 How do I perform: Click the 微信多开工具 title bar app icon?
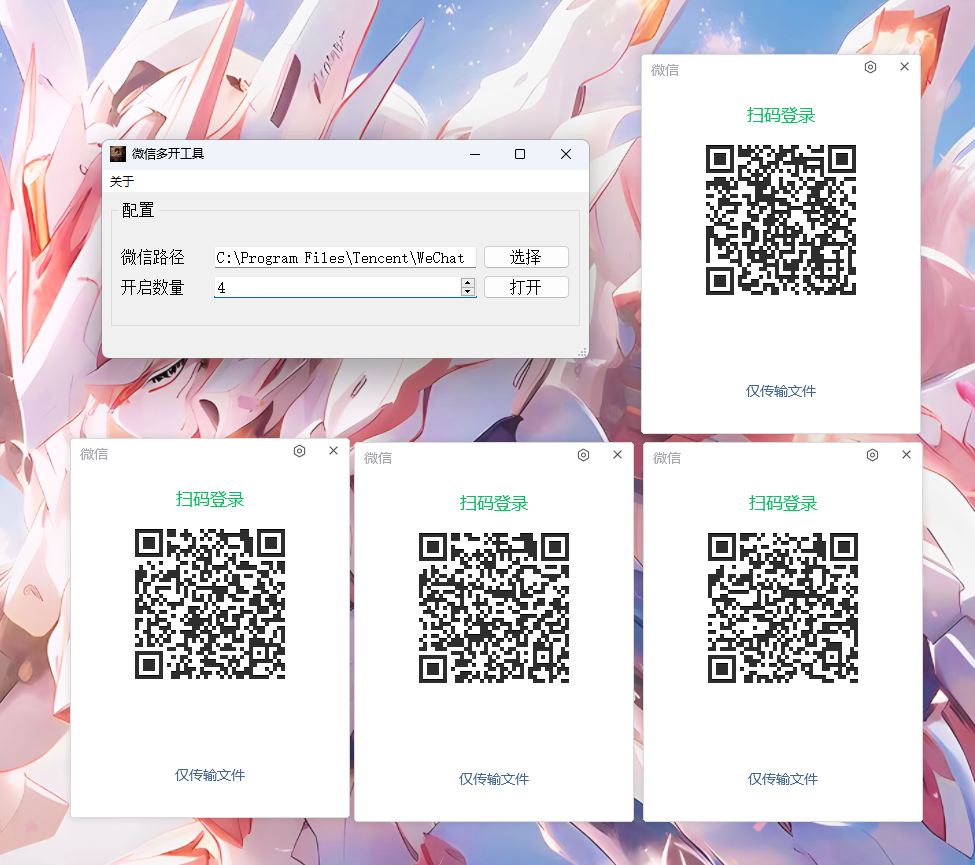click(118, 154)
